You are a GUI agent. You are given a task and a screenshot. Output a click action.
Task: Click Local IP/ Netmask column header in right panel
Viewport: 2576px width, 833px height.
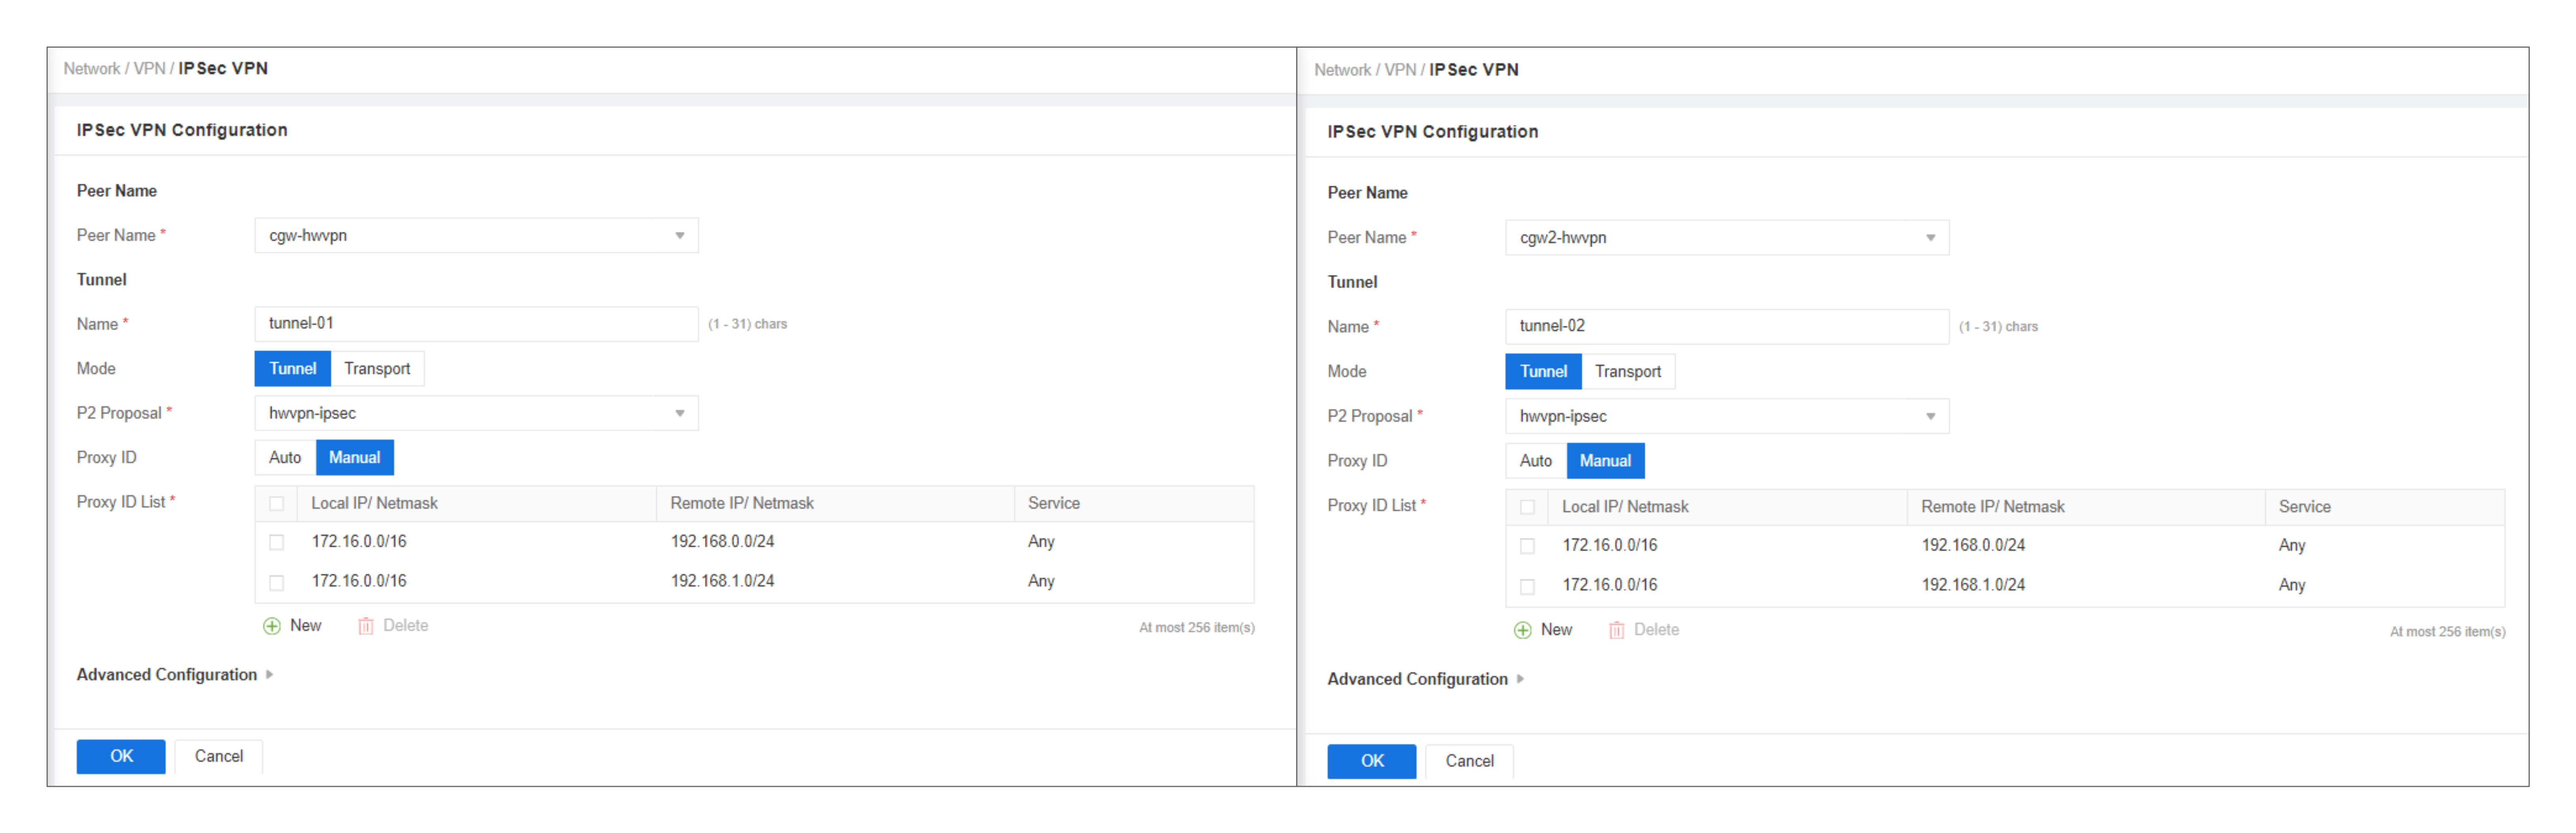(x=1625, y=507)
